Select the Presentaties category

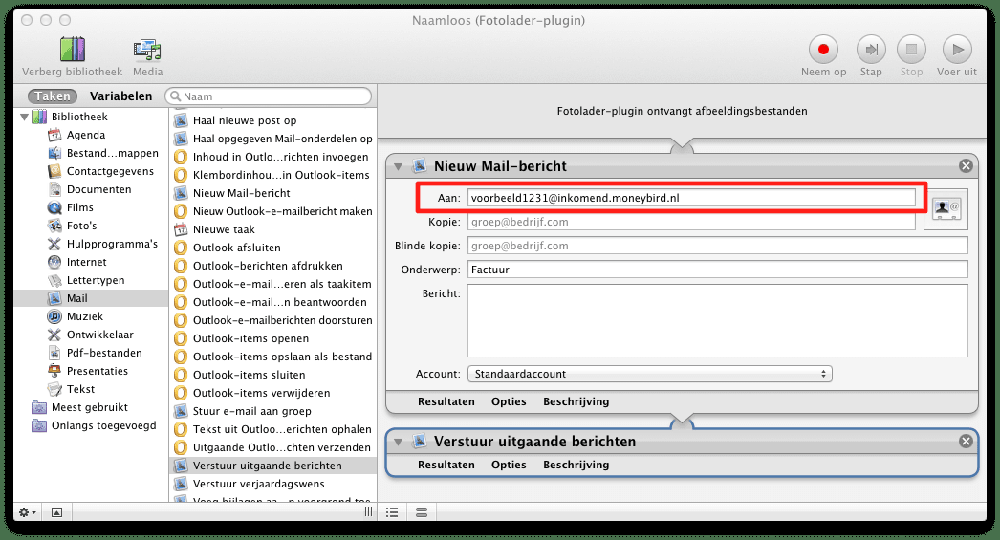point(89,371)
